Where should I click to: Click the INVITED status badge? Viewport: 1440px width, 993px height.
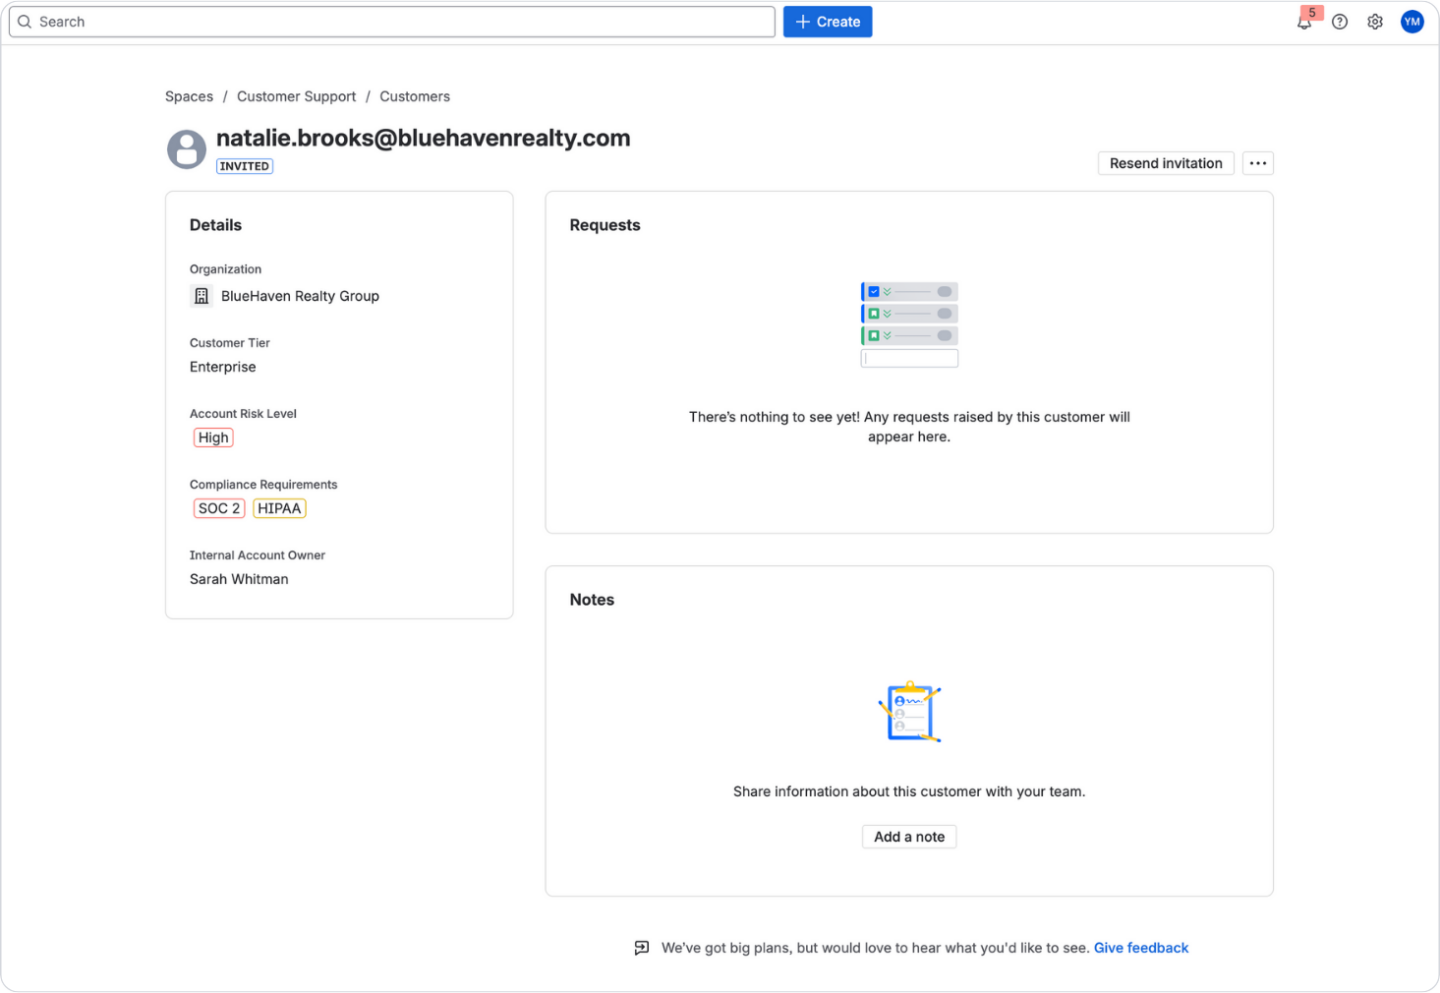click(244, 165)
